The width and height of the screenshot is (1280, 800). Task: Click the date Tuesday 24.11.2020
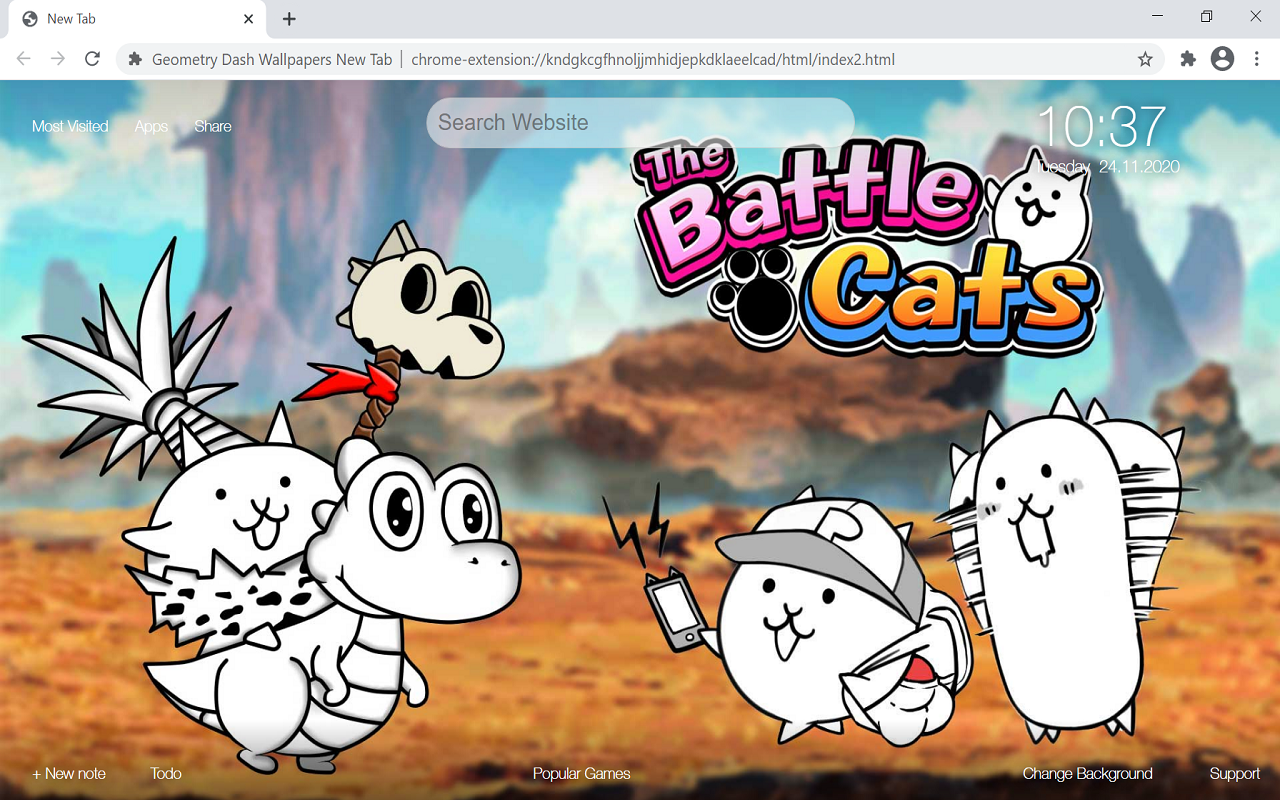[x=1107, y=167]
